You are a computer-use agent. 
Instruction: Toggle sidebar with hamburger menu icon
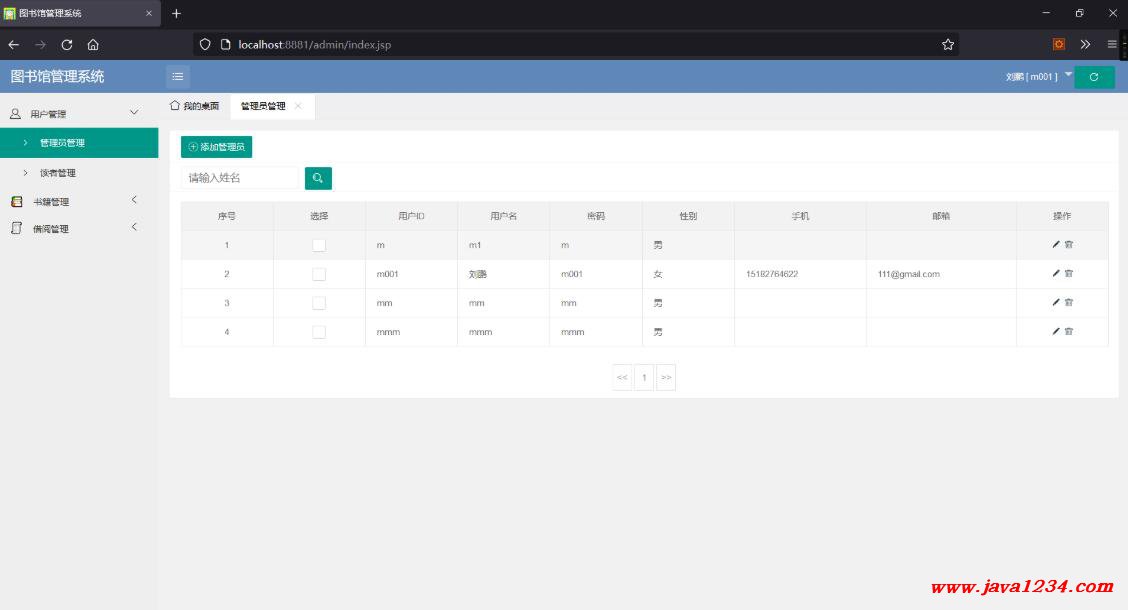(178, 76)
